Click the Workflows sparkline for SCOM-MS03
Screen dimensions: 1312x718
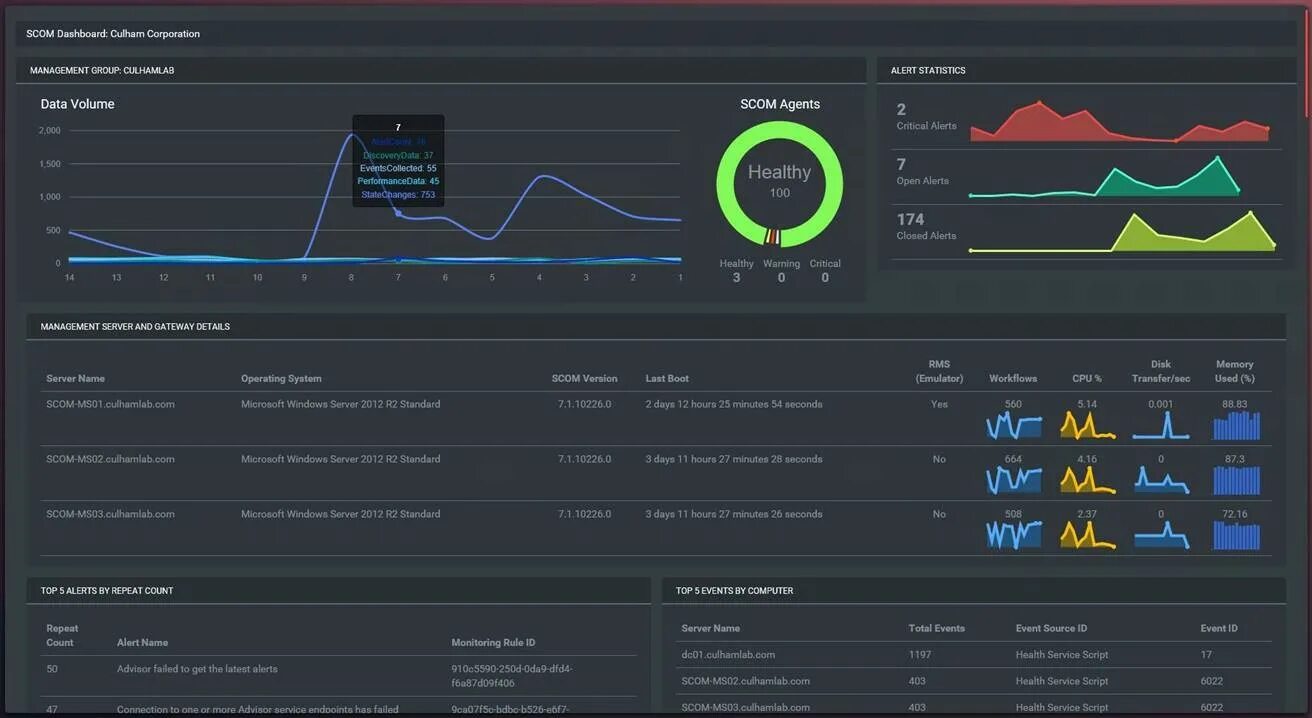coord(1014,535)
